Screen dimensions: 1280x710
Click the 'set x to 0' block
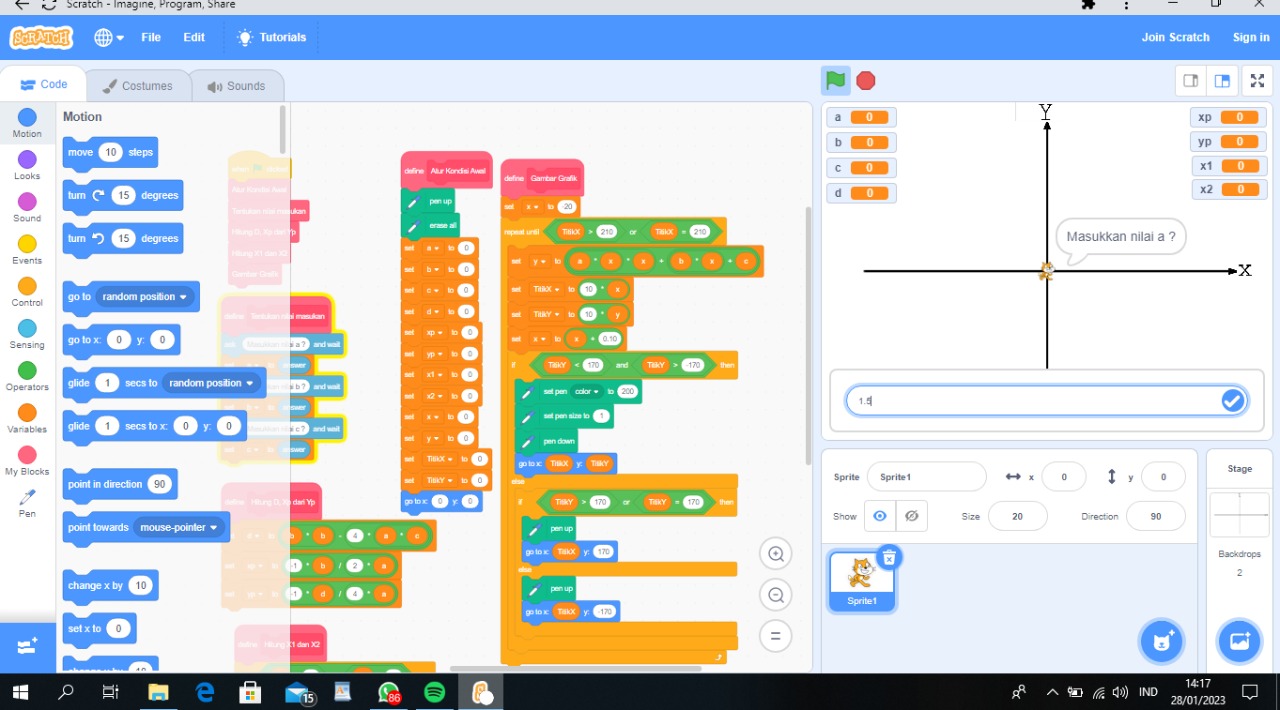(99, 629)
